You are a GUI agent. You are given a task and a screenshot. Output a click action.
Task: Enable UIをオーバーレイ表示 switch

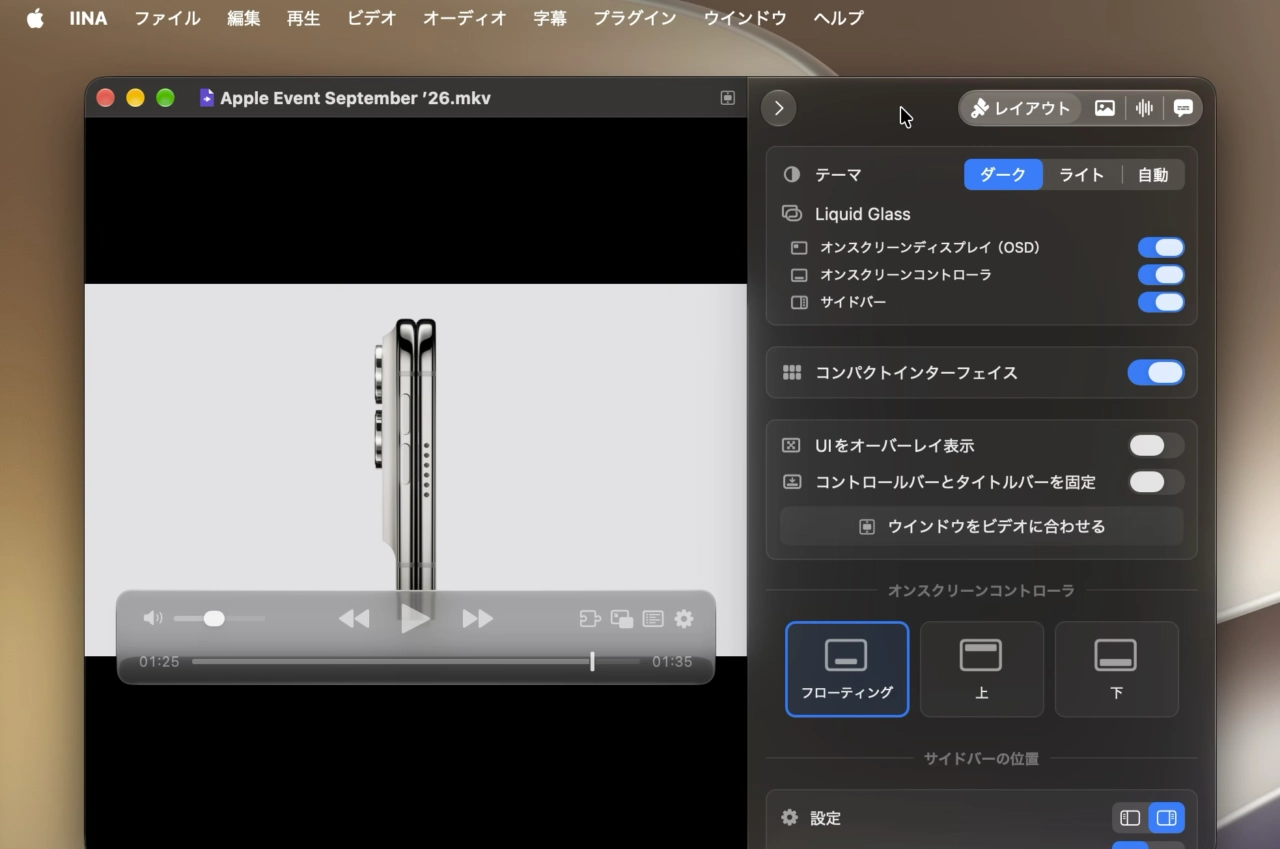coord(1156,446)
